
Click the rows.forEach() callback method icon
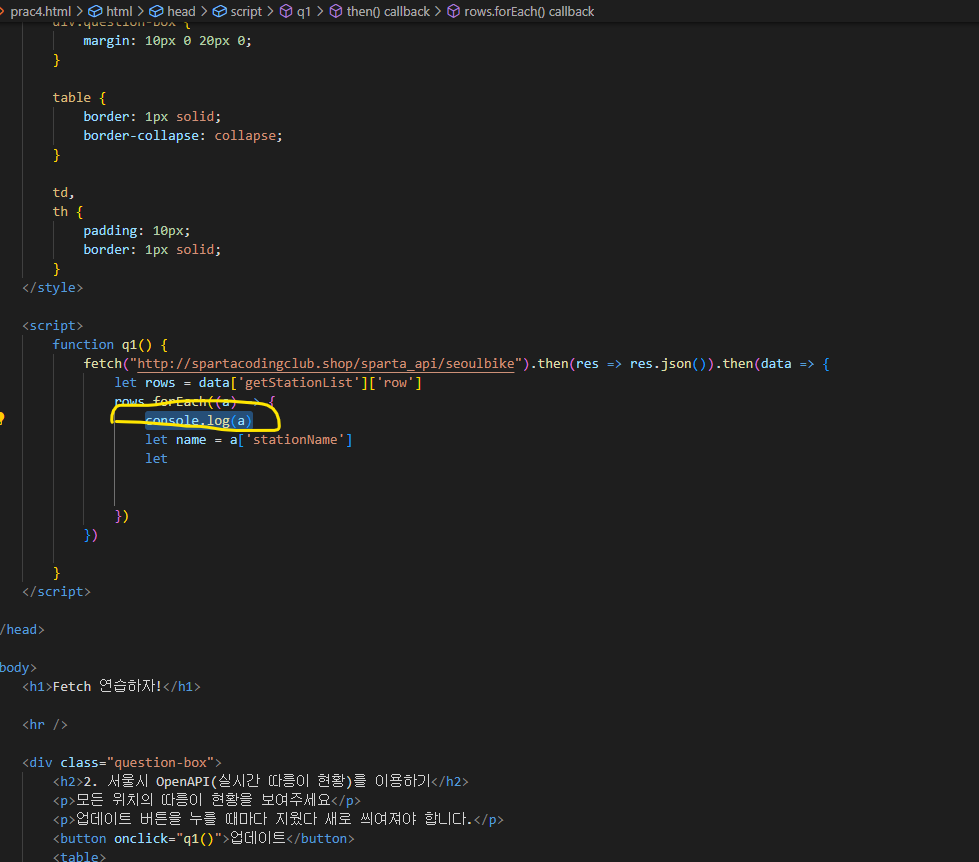point(453,11)
